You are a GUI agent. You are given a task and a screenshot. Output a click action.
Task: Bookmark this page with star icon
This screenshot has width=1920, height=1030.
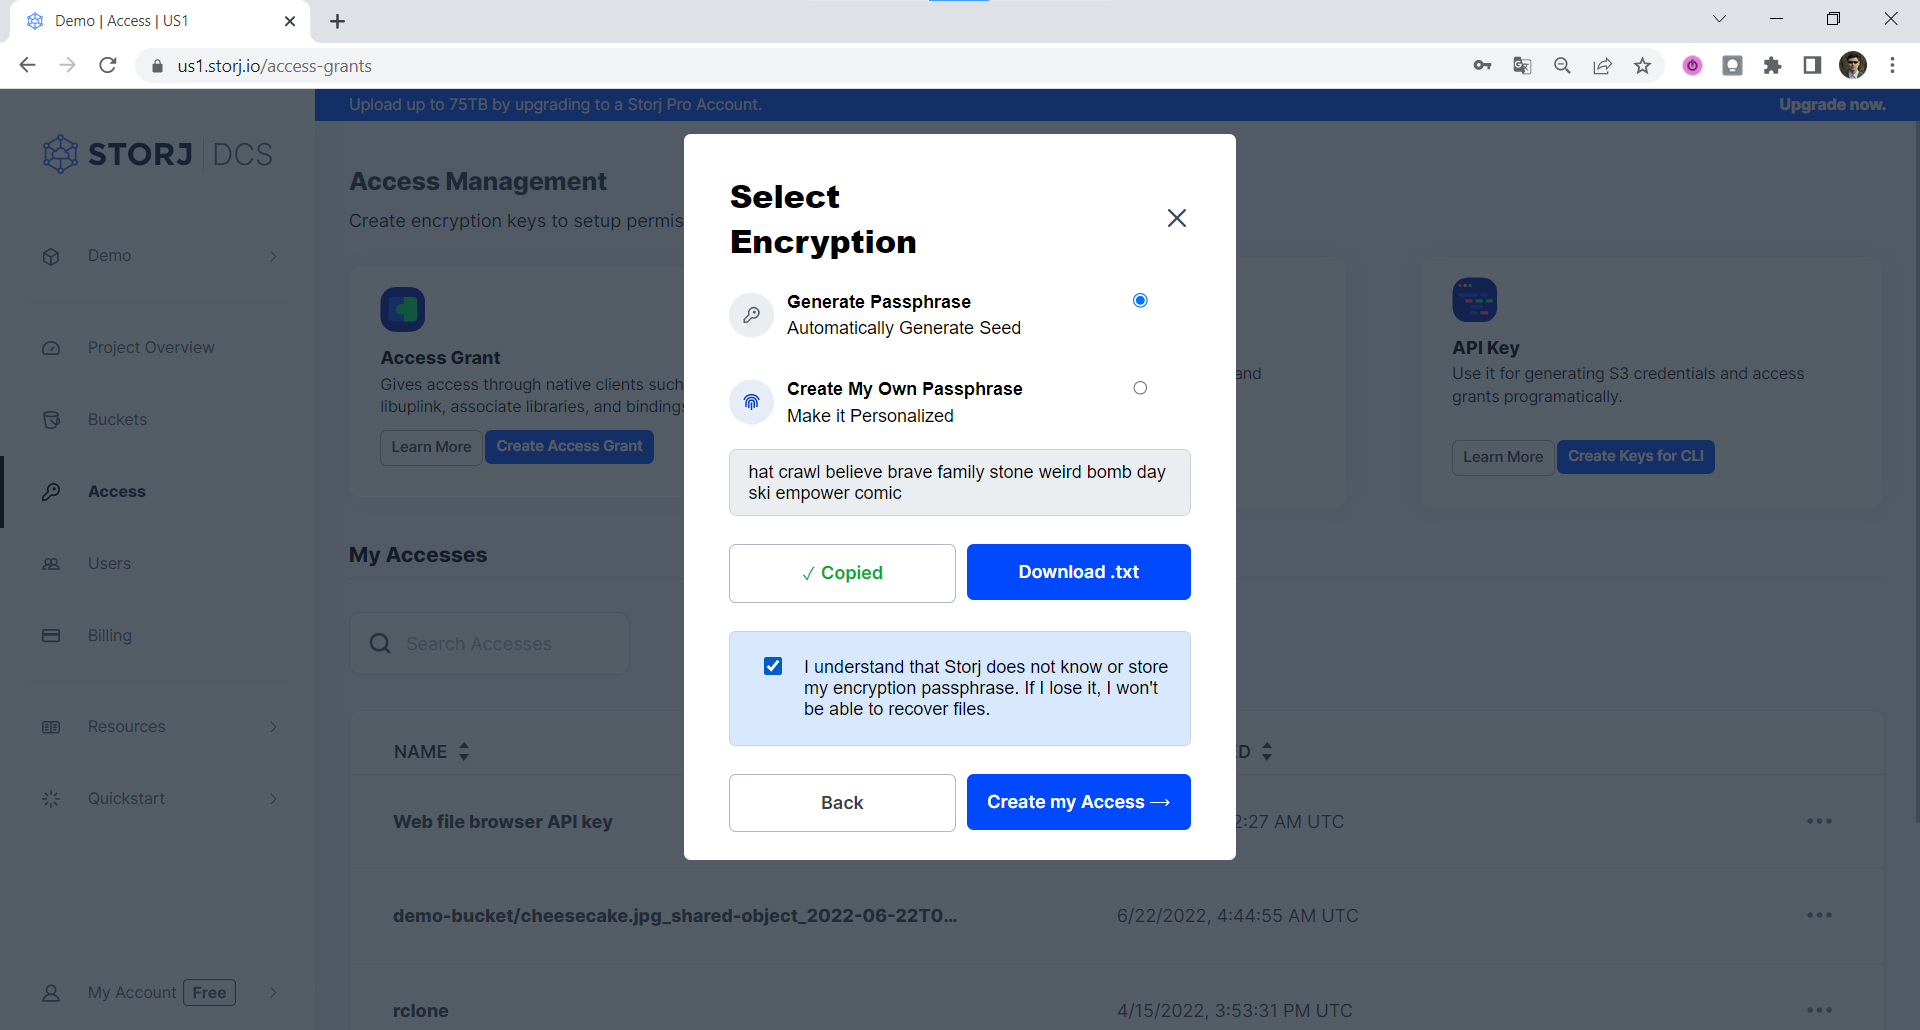tap(1642, 66)
